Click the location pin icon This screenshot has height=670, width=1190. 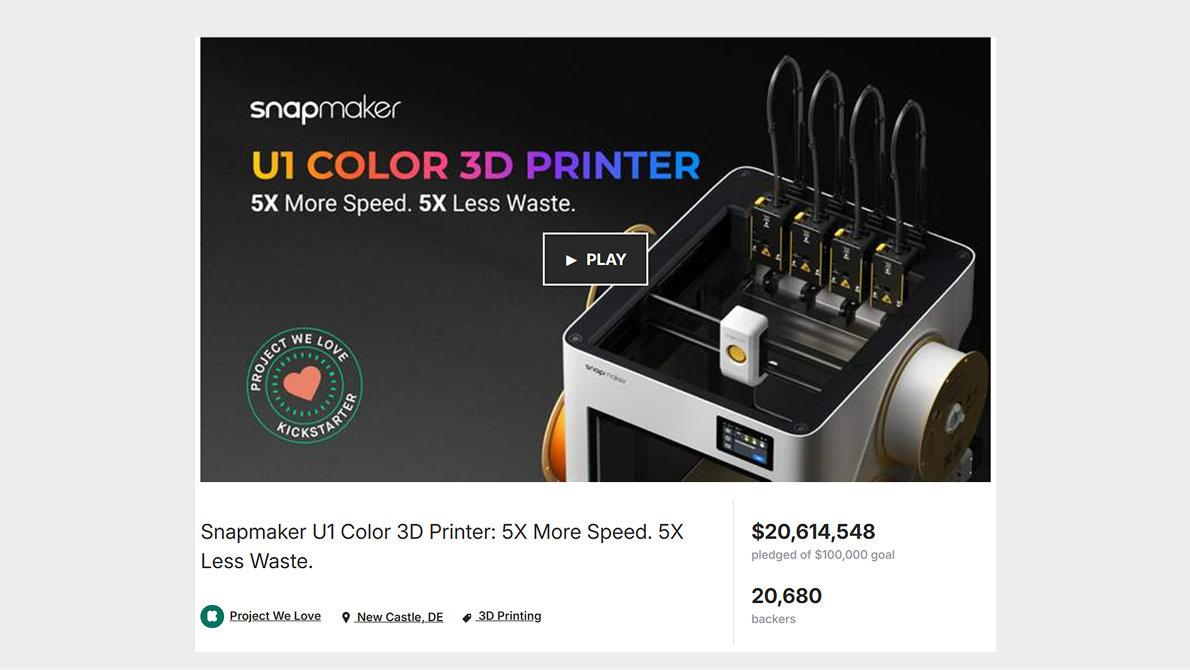tap(346, 618)
